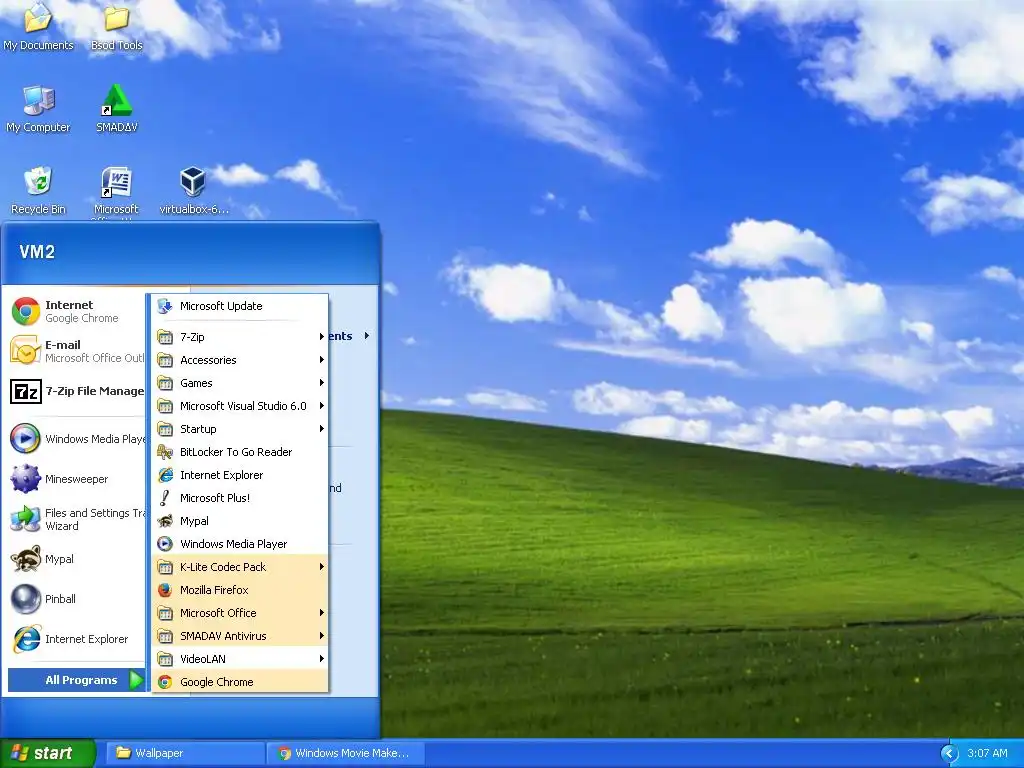Viewport: 1024px width, 768px height.
Task: Click the 3:07 AM taskbar clock
Action: click(987, 753)
